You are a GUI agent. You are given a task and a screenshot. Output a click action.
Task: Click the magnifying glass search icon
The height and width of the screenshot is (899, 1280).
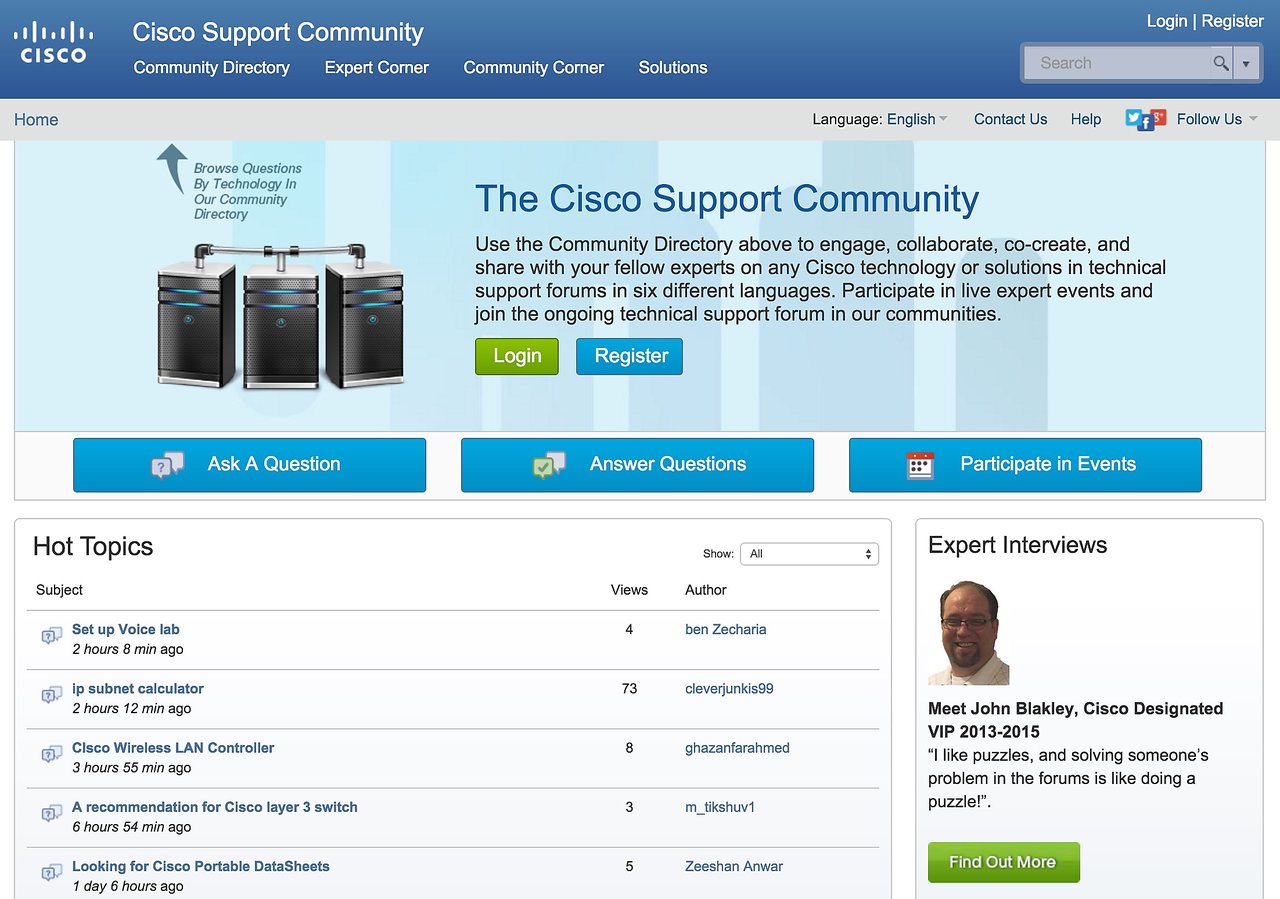coord(1221,62)
